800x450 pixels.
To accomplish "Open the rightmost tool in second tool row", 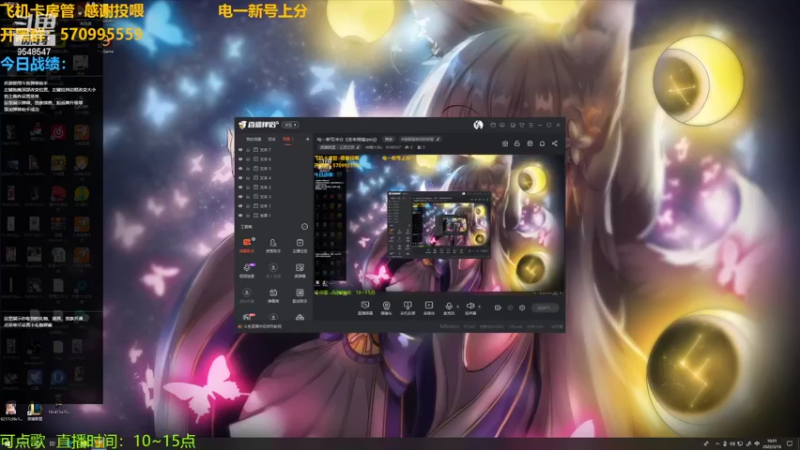I will pyautogui.click(x=299, y=270).
